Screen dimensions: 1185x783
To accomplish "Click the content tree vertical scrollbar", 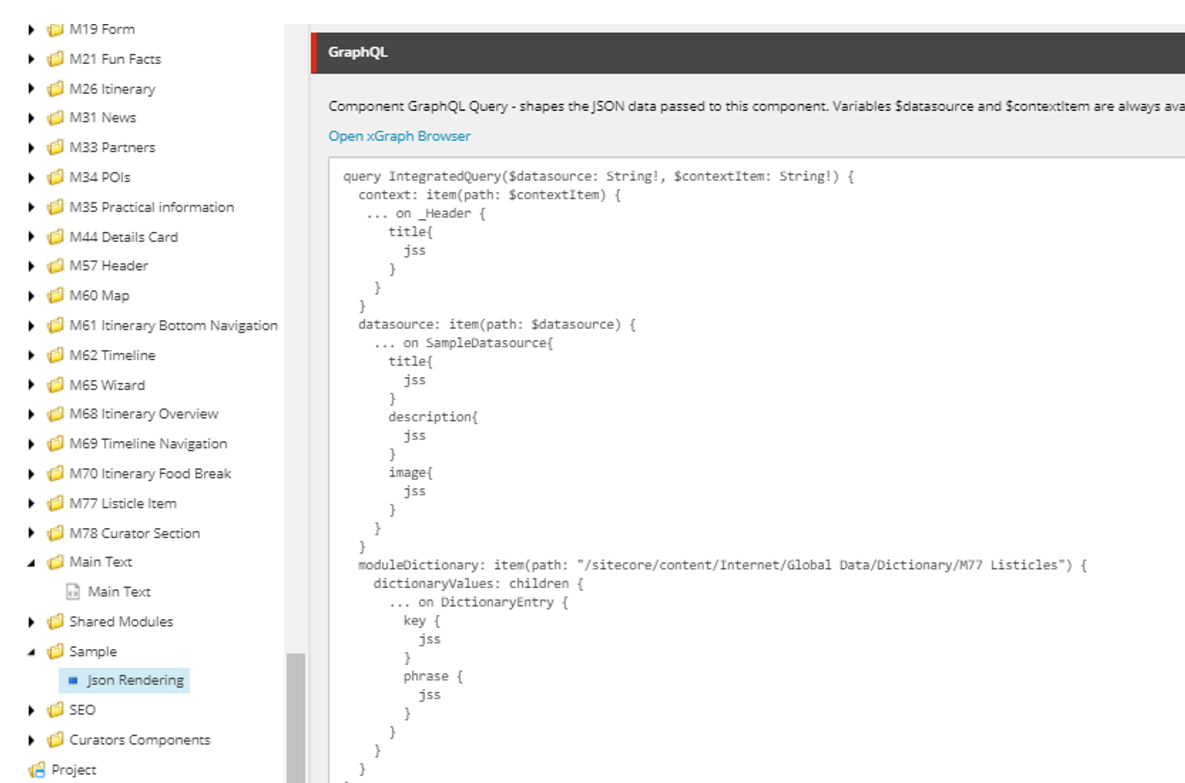I will pyautogui.click(x=296, y=715).
